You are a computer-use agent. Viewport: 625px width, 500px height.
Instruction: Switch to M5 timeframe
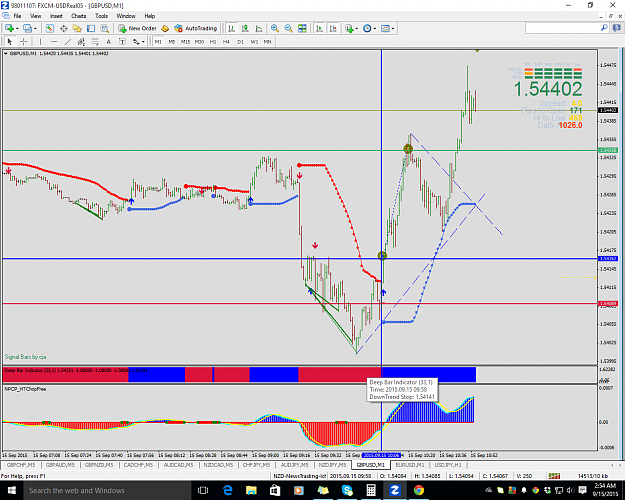[172, 41]
